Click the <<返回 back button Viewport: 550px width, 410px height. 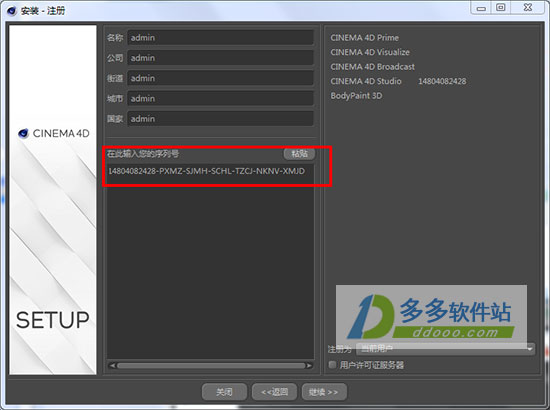pos(274,392)
